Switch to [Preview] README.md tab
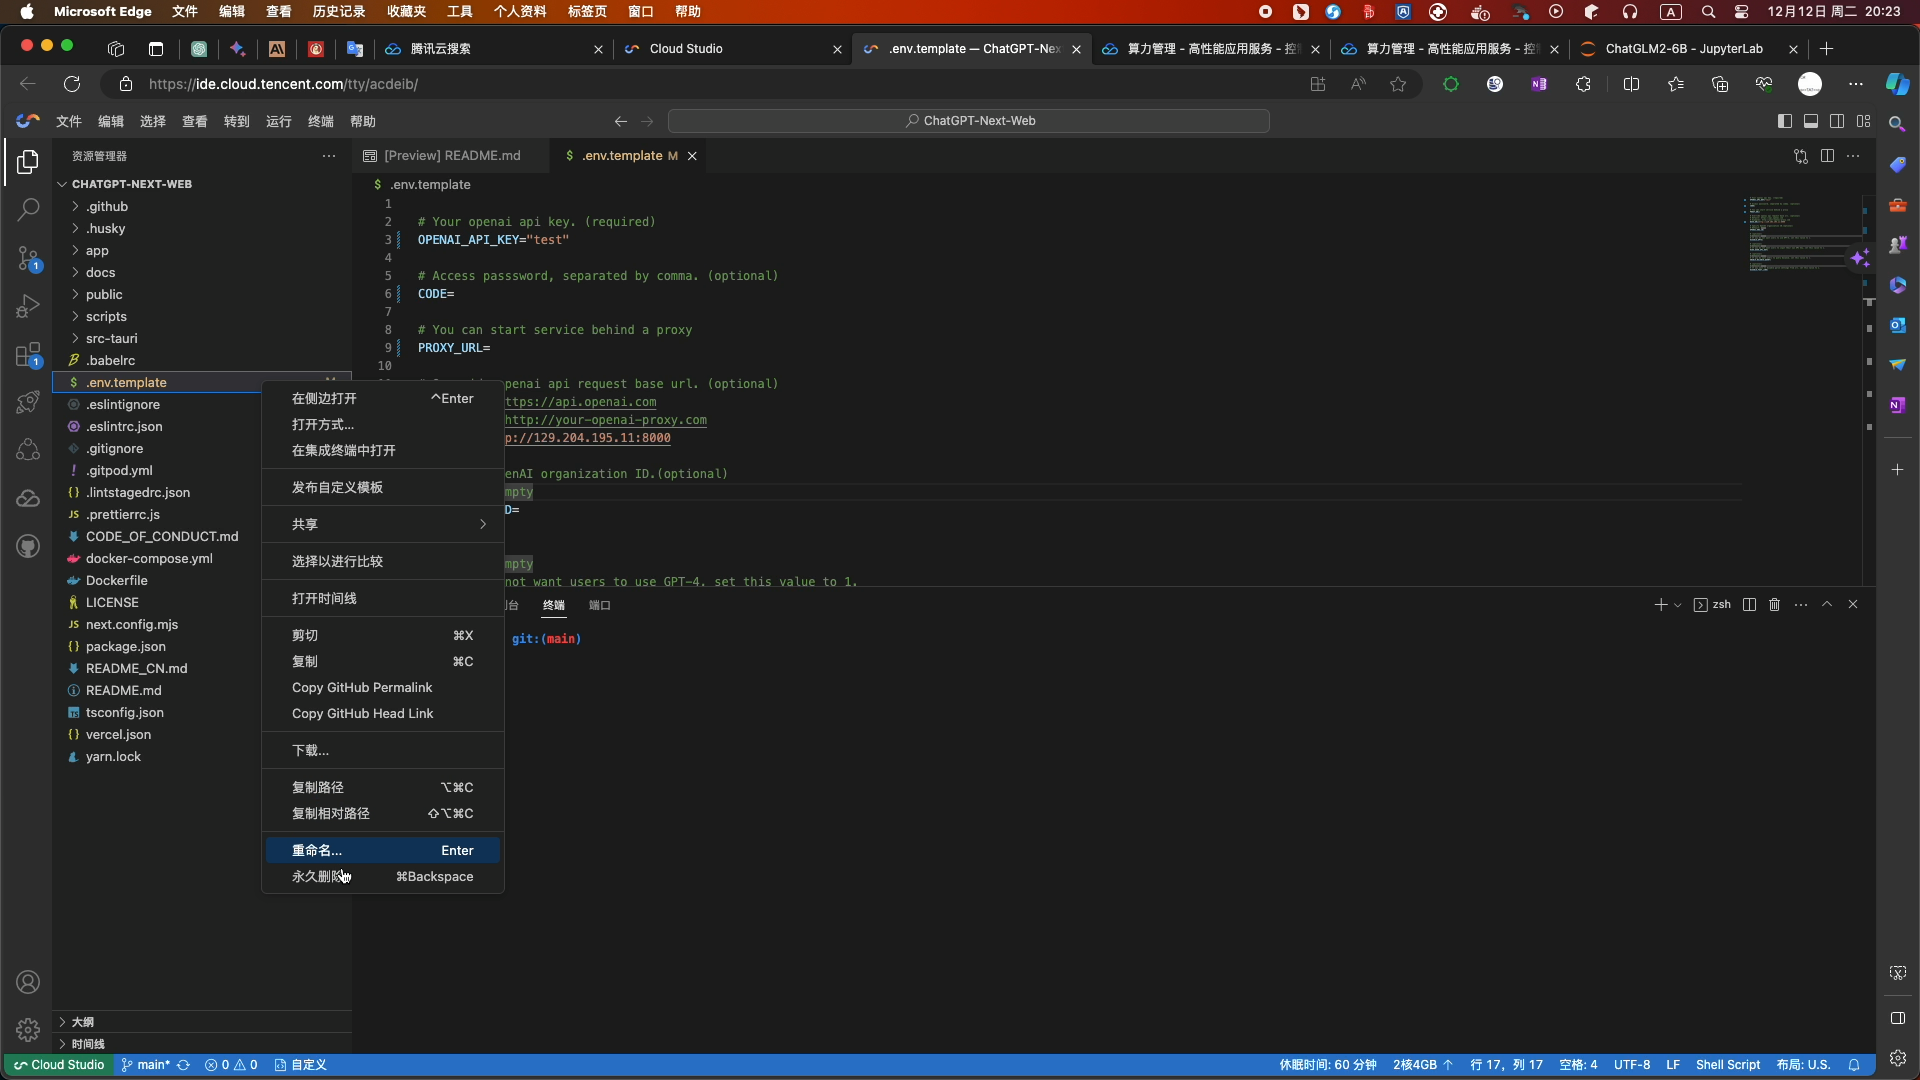Image resolution: width=1920 pixels, height=1080 pixels. (x=451, y=156)
